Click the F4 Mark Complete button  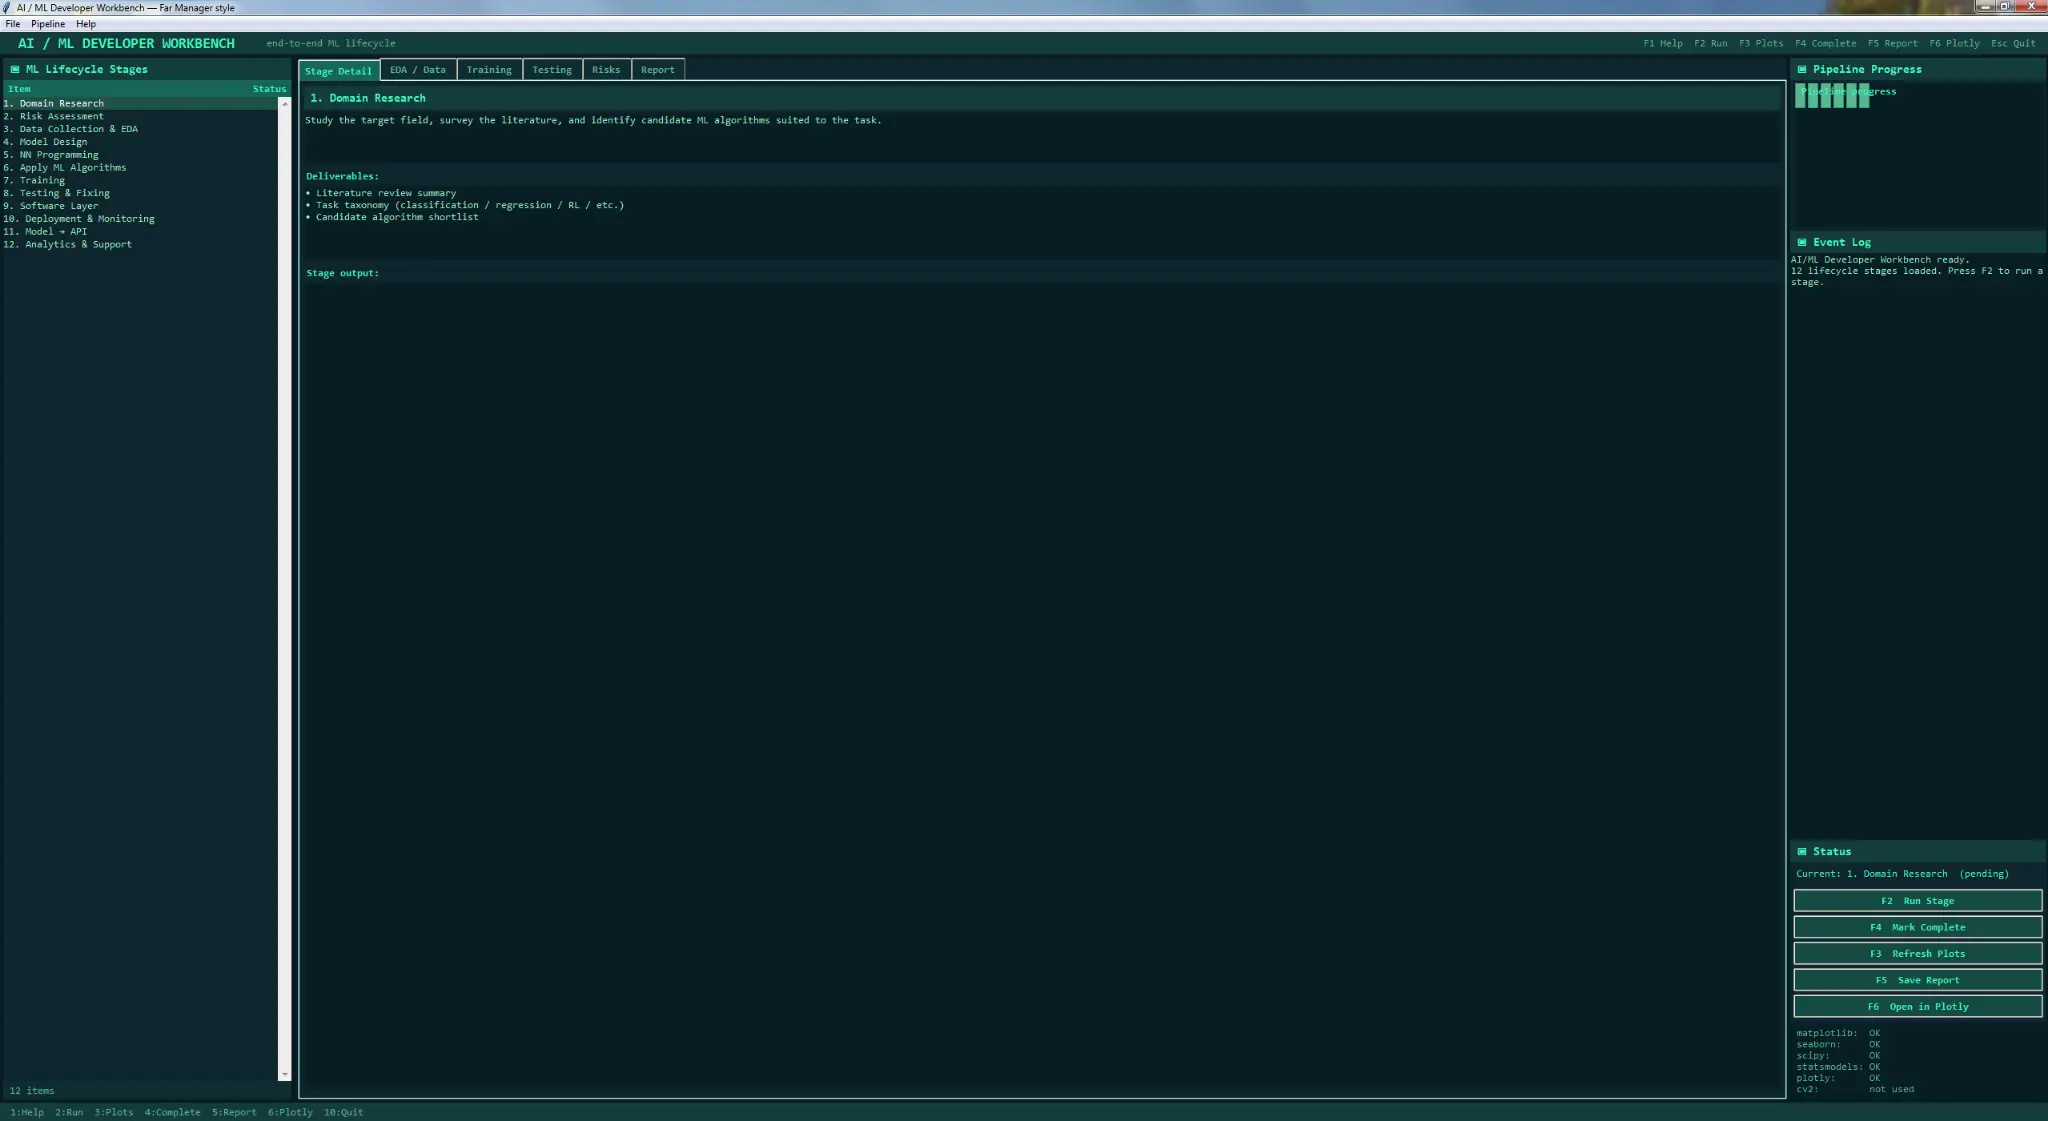1917,927
